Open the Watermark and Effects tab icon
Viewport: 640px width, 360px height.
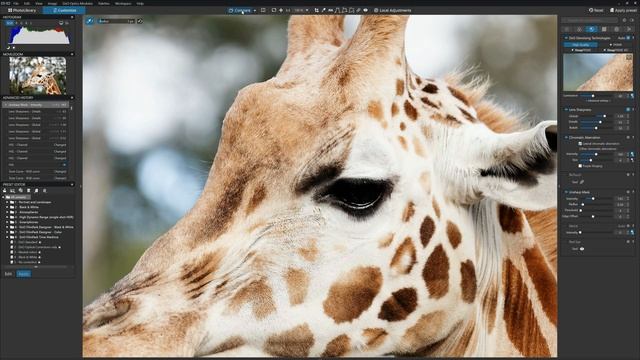(x=629, y=29)
